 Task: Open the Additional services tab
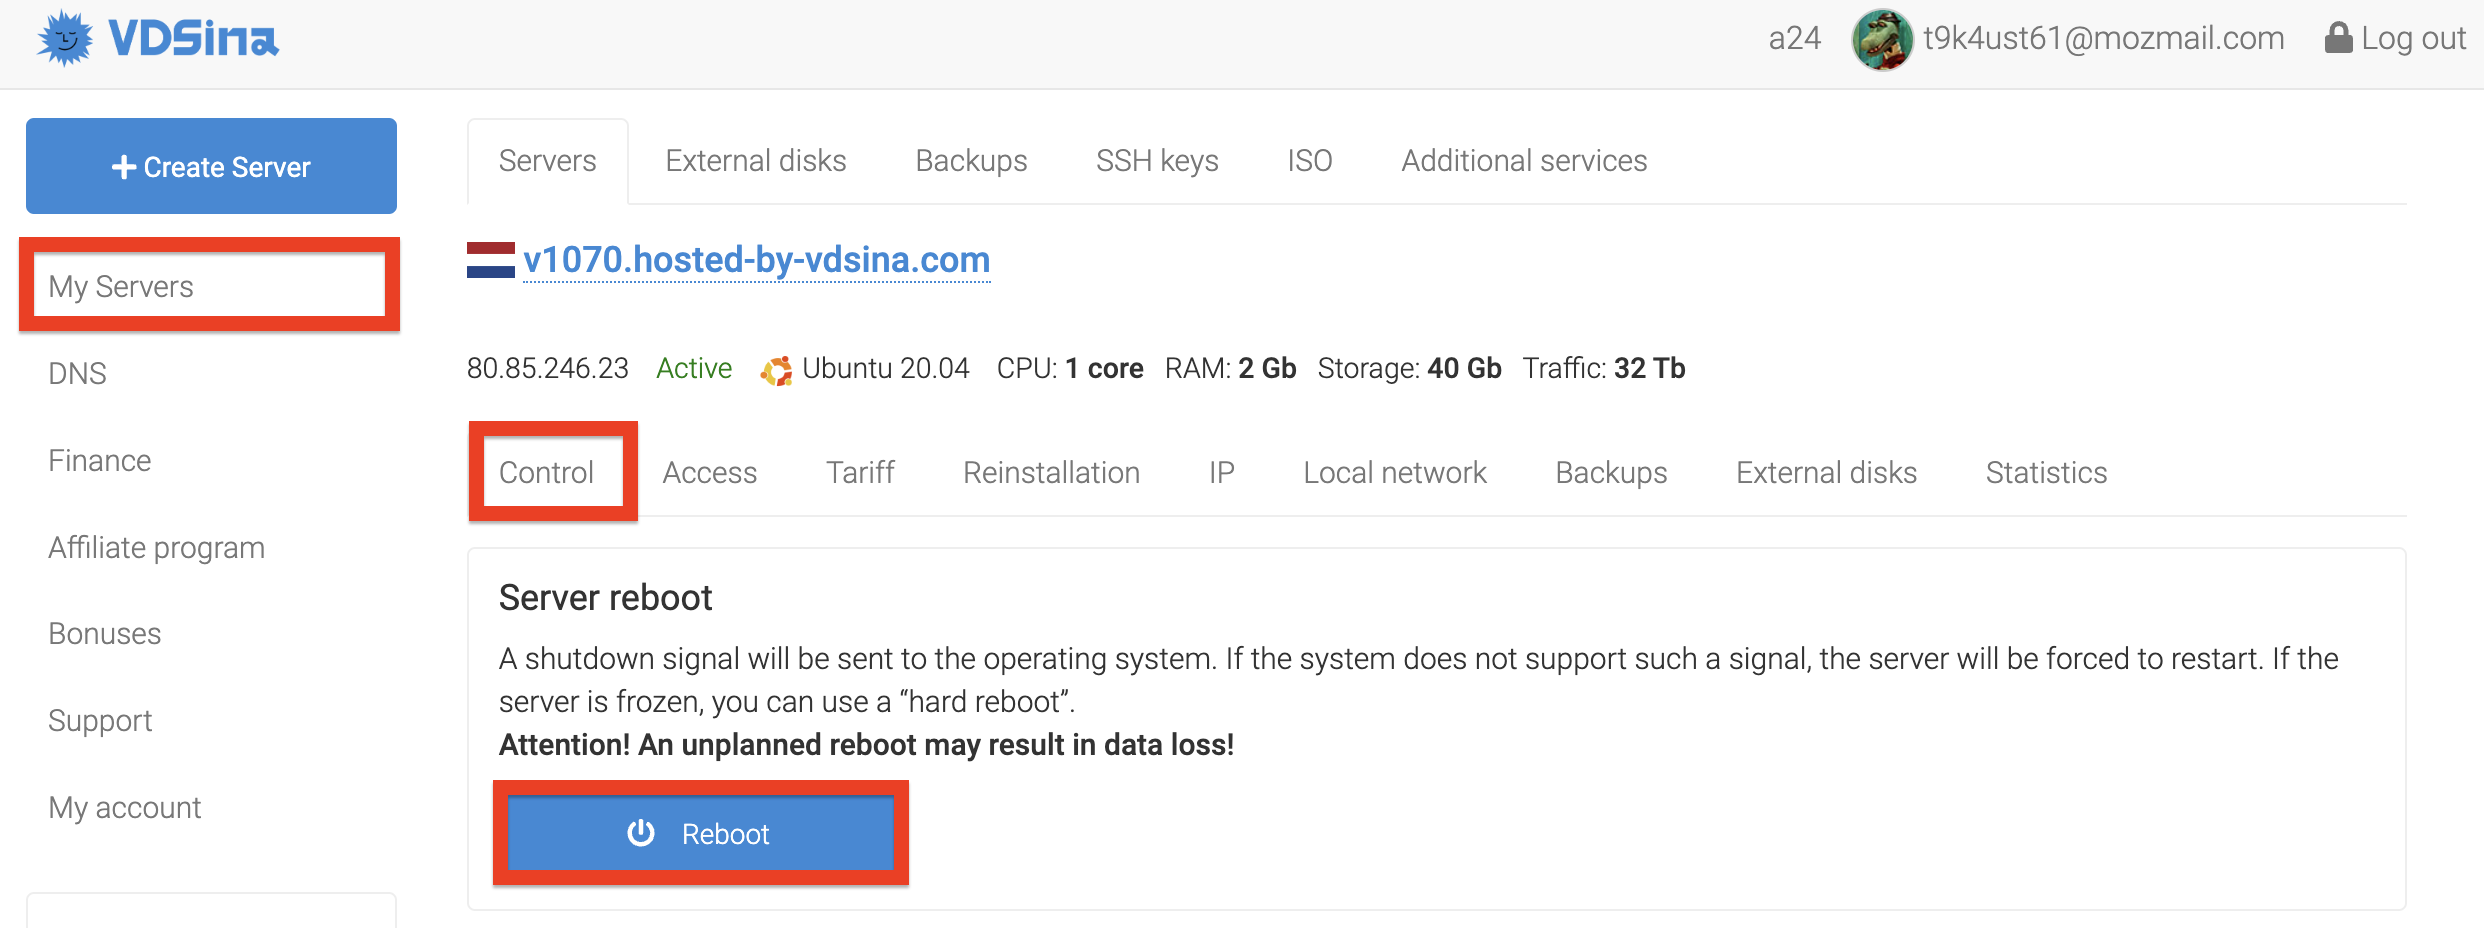click(1524, 161)
